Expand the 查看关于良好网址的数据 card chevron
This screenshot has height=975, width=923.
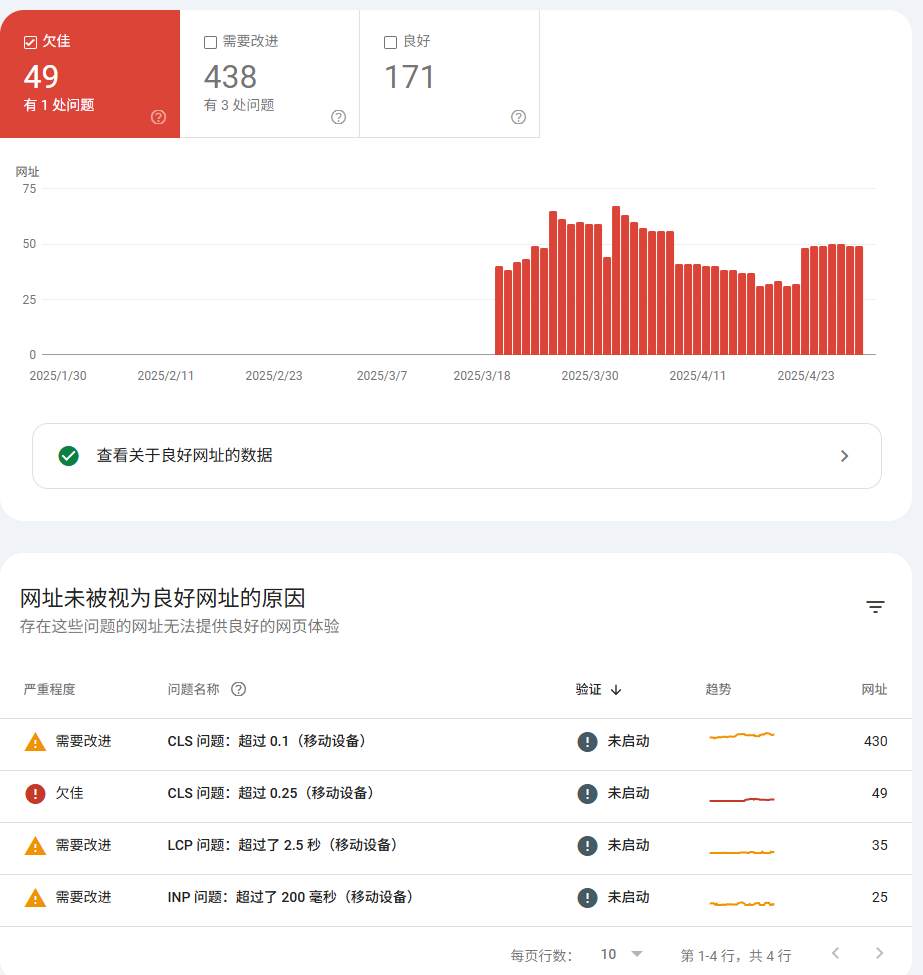pos(845,456)
